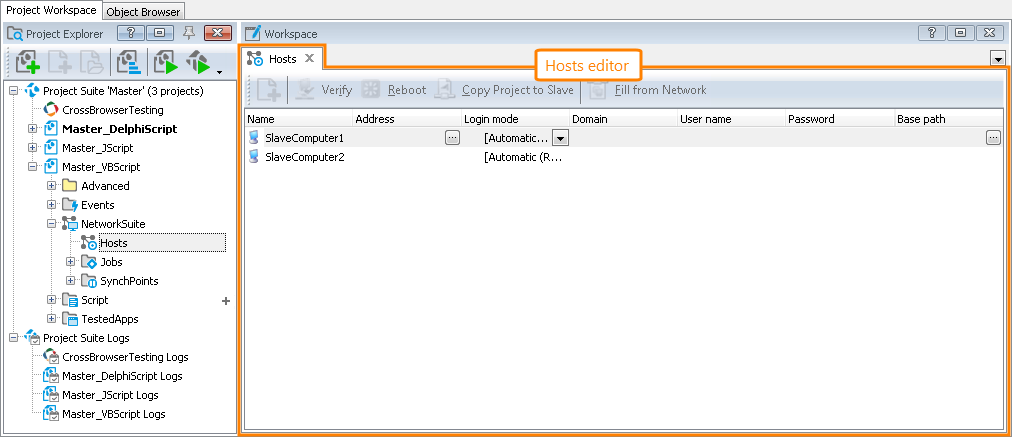Click the Base path ellipsis button
Screen dimensions: 1012x438
(x=993, y=137)
